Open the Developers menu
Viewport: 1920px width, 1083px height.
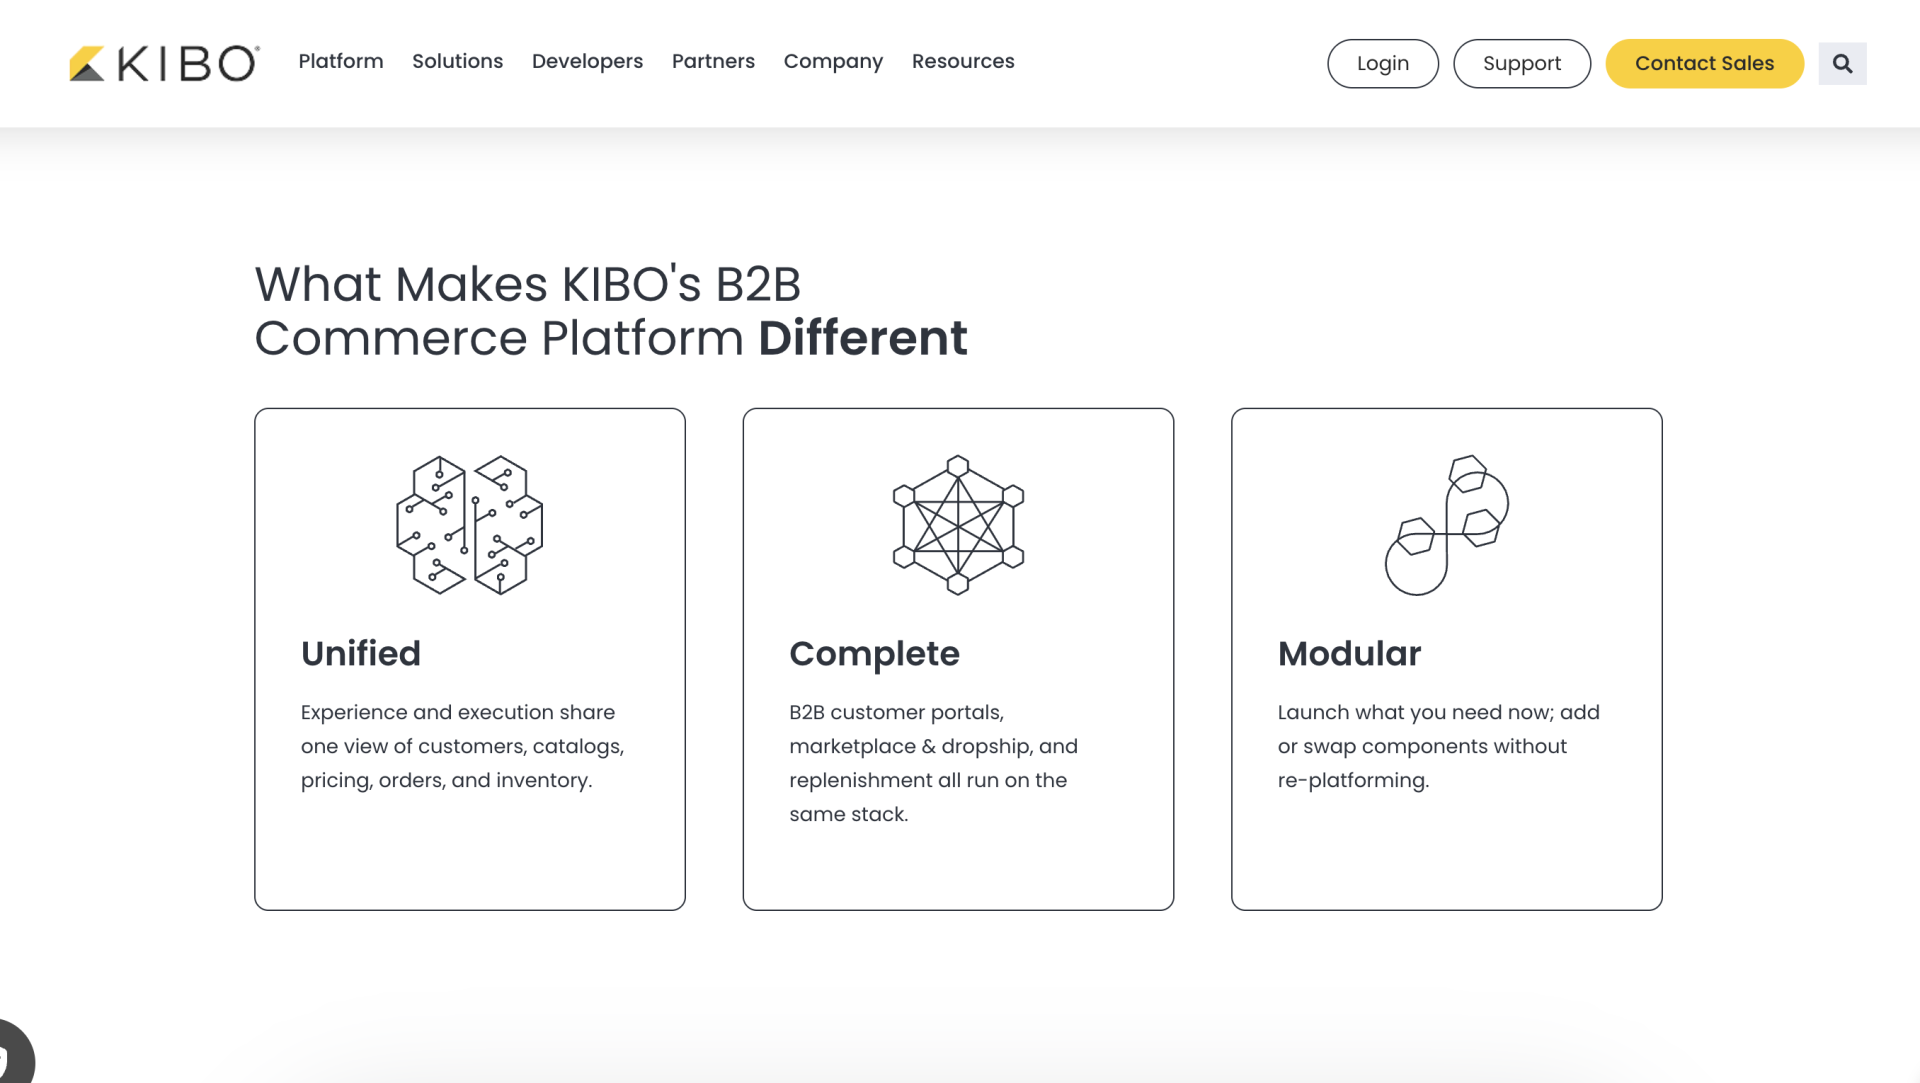588,62
